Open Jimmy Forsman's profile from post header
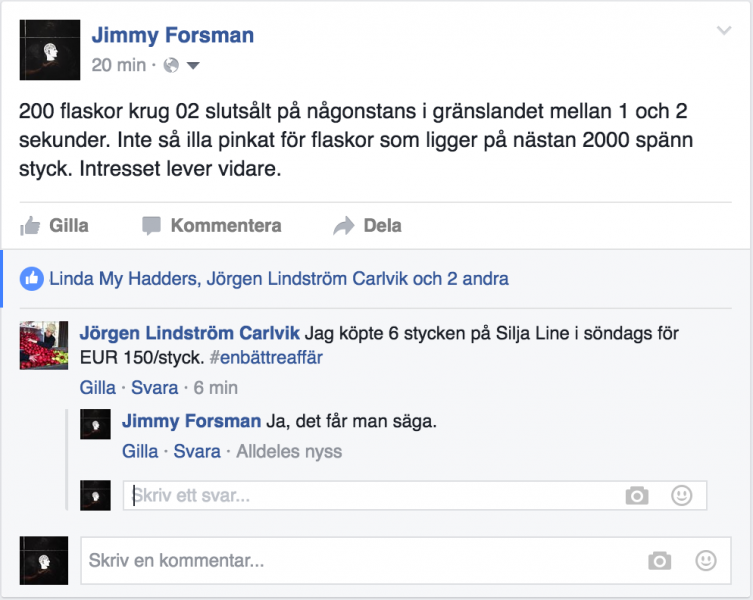This screenshot has width=753, height=600. coord(172,35)
